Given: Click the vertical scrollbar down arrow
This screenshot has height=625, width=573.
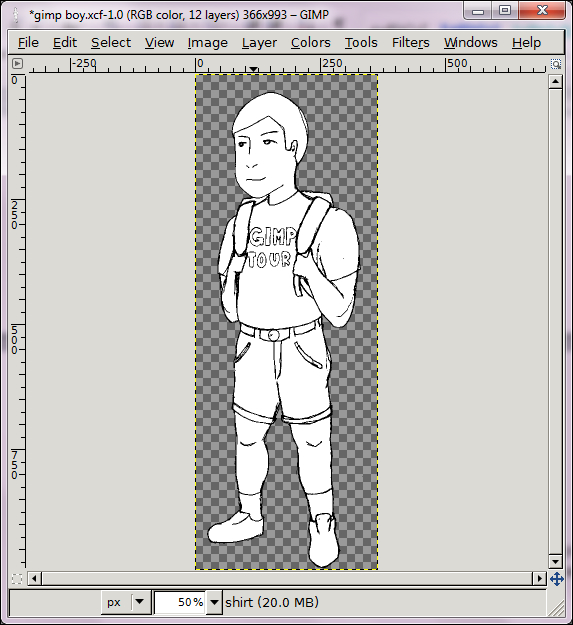Looking at the screenshot, I should (x=555, y=562).
